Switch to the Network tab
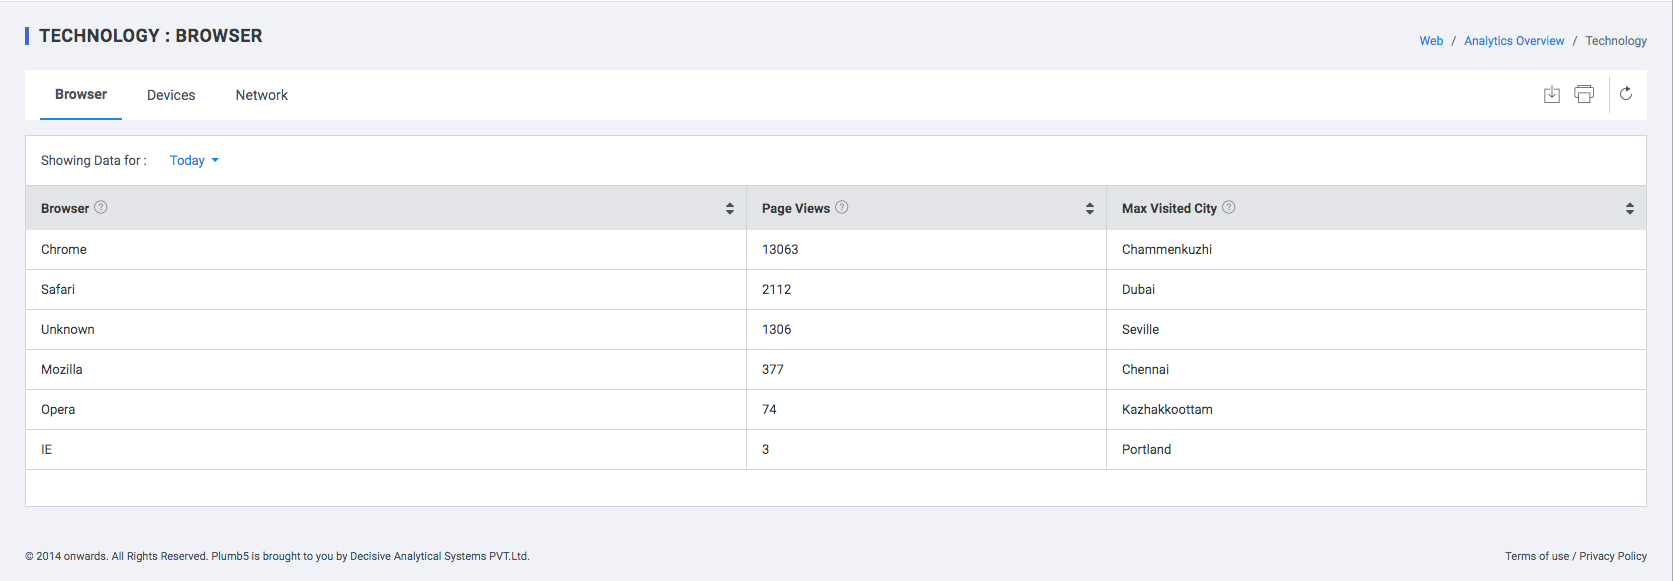 click(x=262, y=95)
